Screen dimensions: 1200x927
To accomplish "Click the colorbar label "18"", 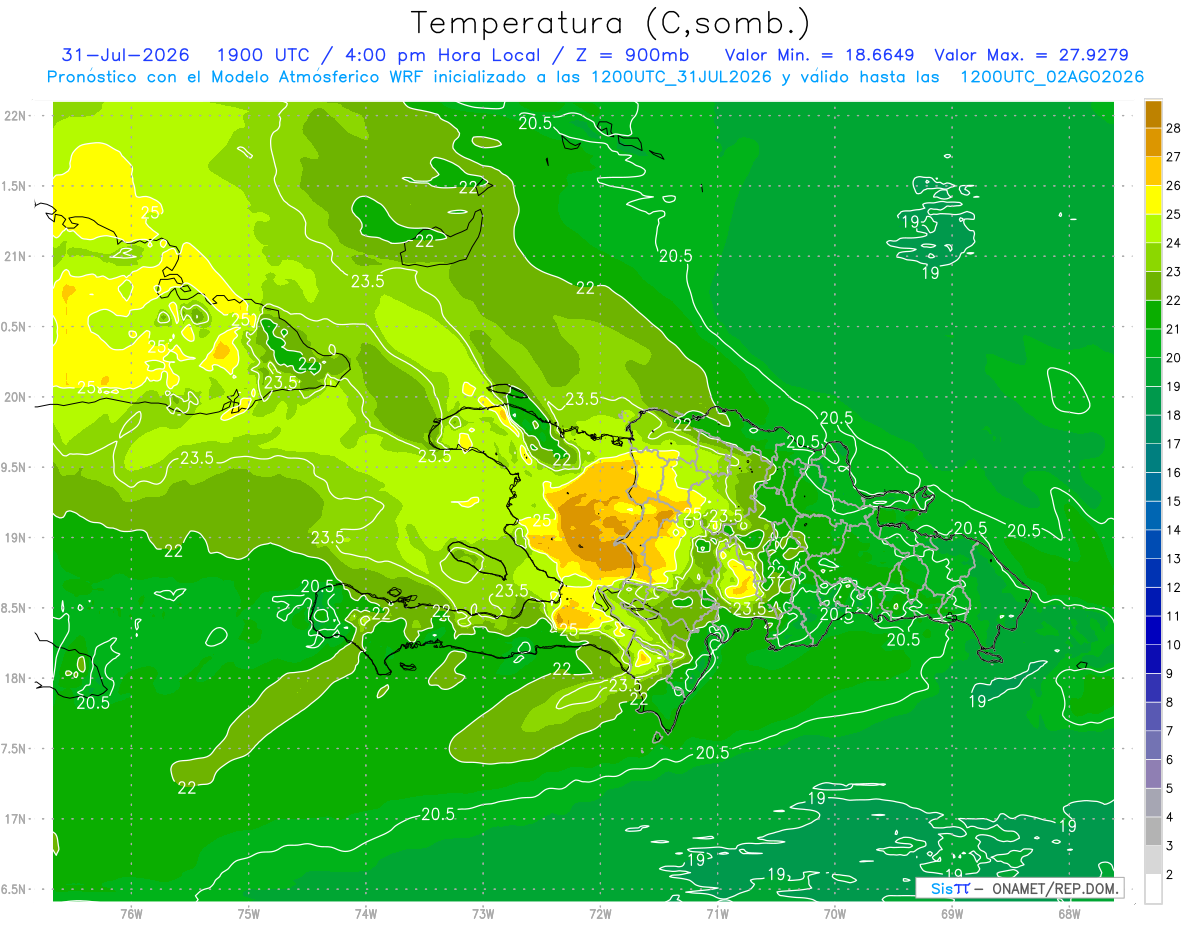I will coord(1174,415).
